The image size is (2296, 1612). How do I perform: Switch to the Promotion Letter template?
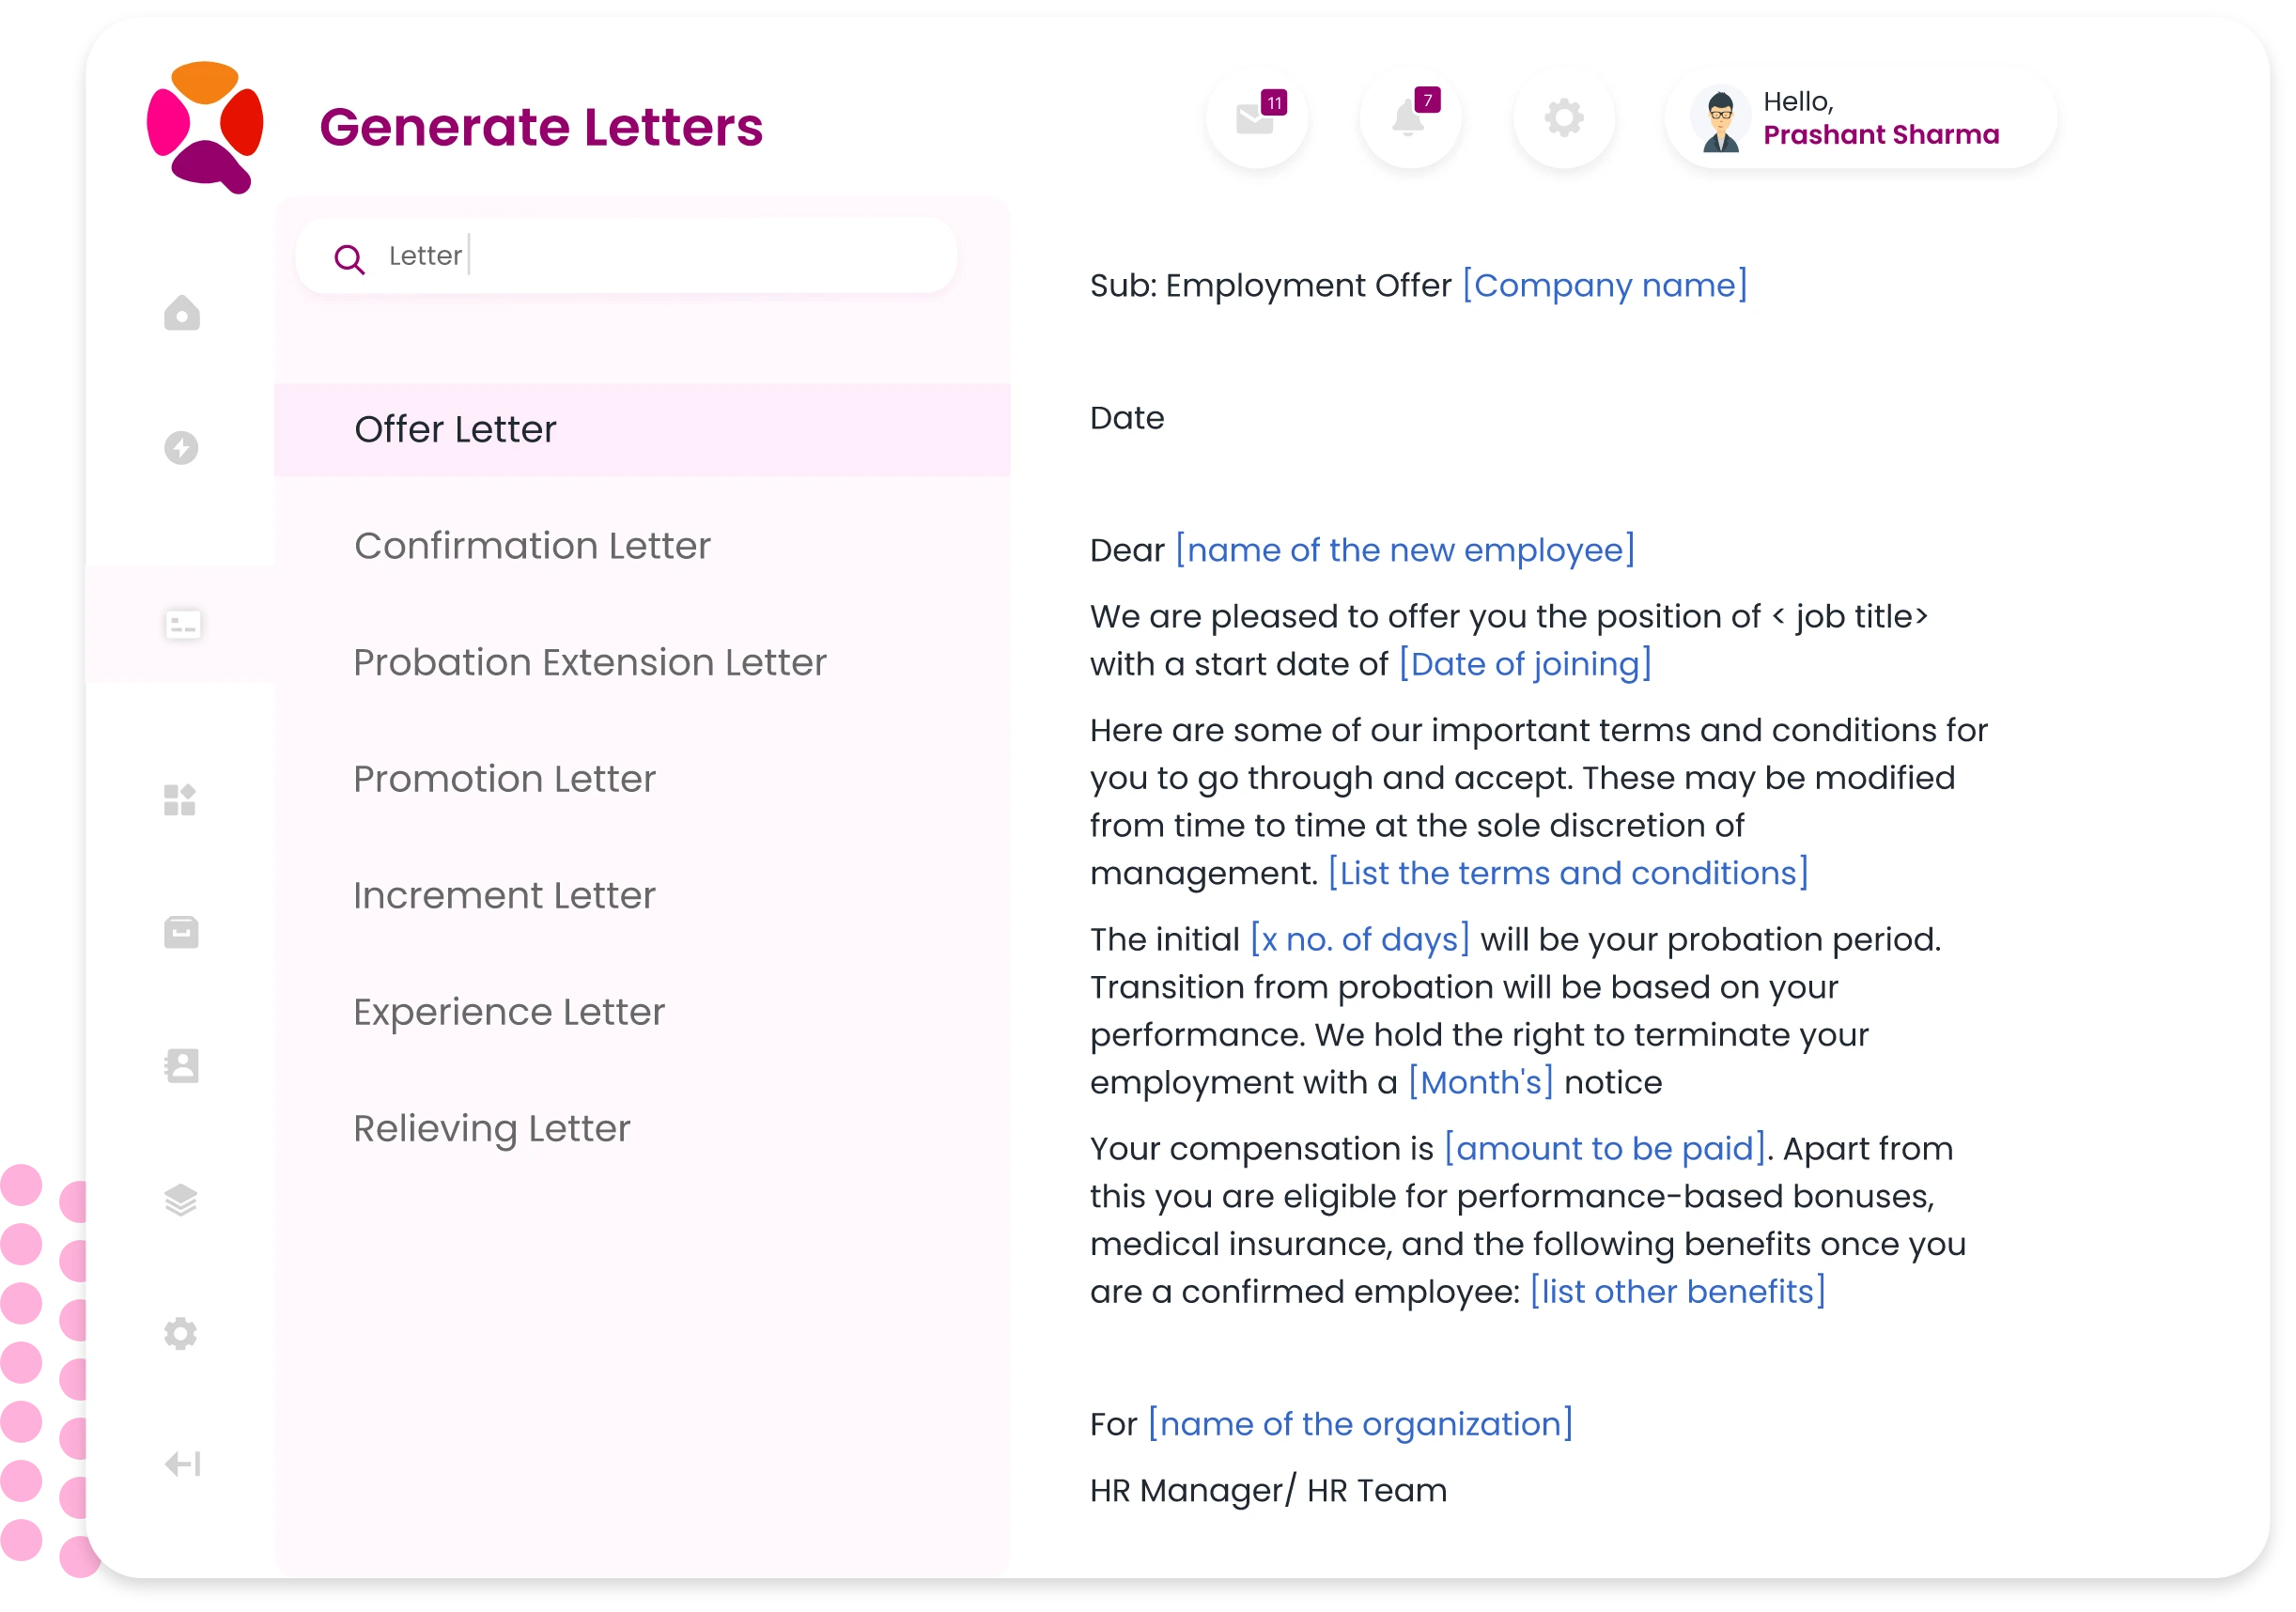[x=505, y=779]
